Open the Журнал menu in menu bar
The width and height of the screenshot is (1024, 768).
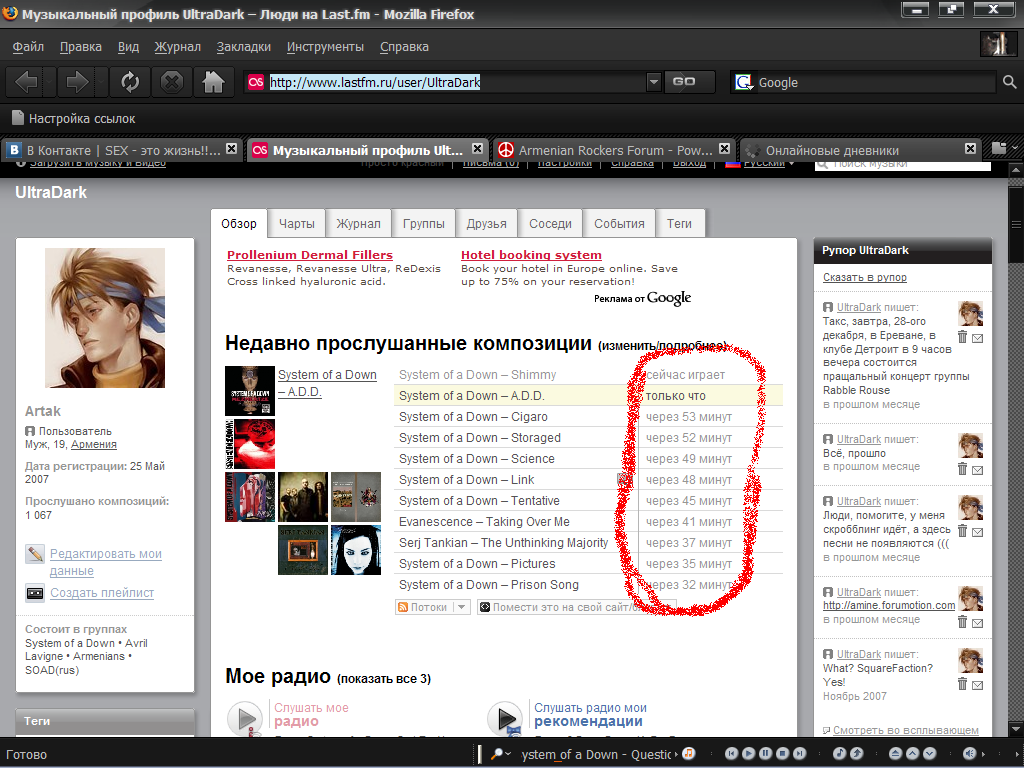pos(178,47)
